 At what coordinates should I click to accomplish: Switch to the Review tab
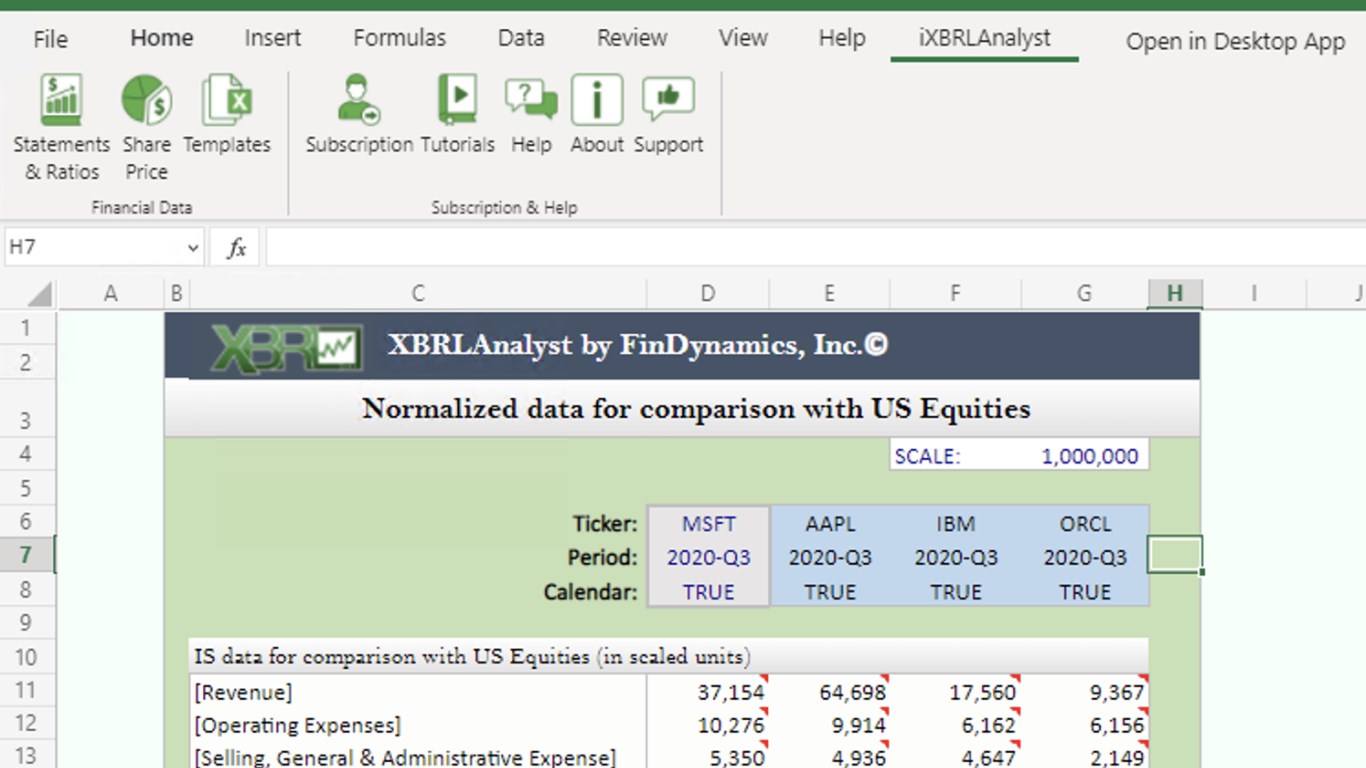[x=632, y=38]
